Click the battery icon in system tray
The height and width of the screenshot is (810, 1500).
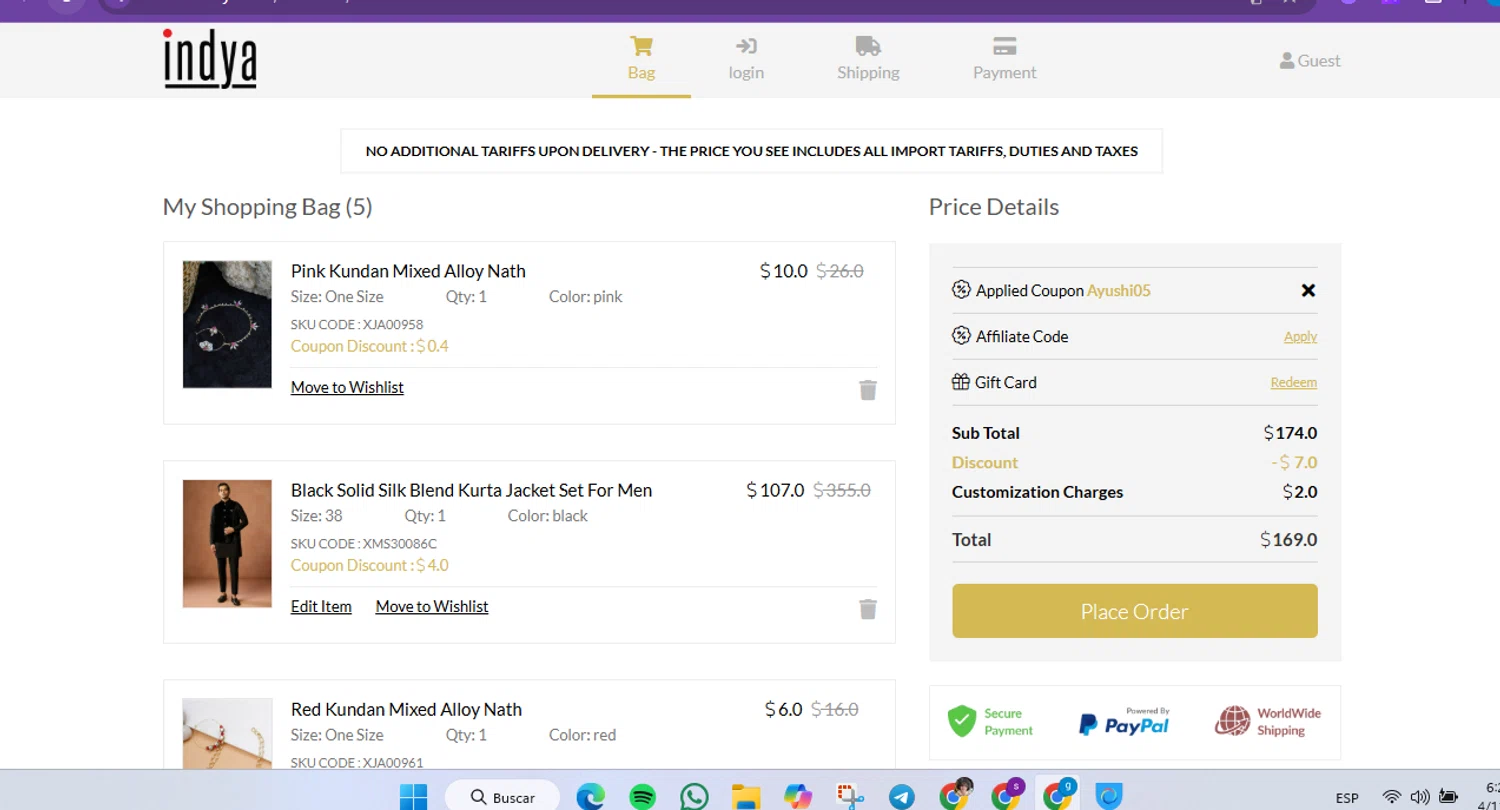(1447, 797)
